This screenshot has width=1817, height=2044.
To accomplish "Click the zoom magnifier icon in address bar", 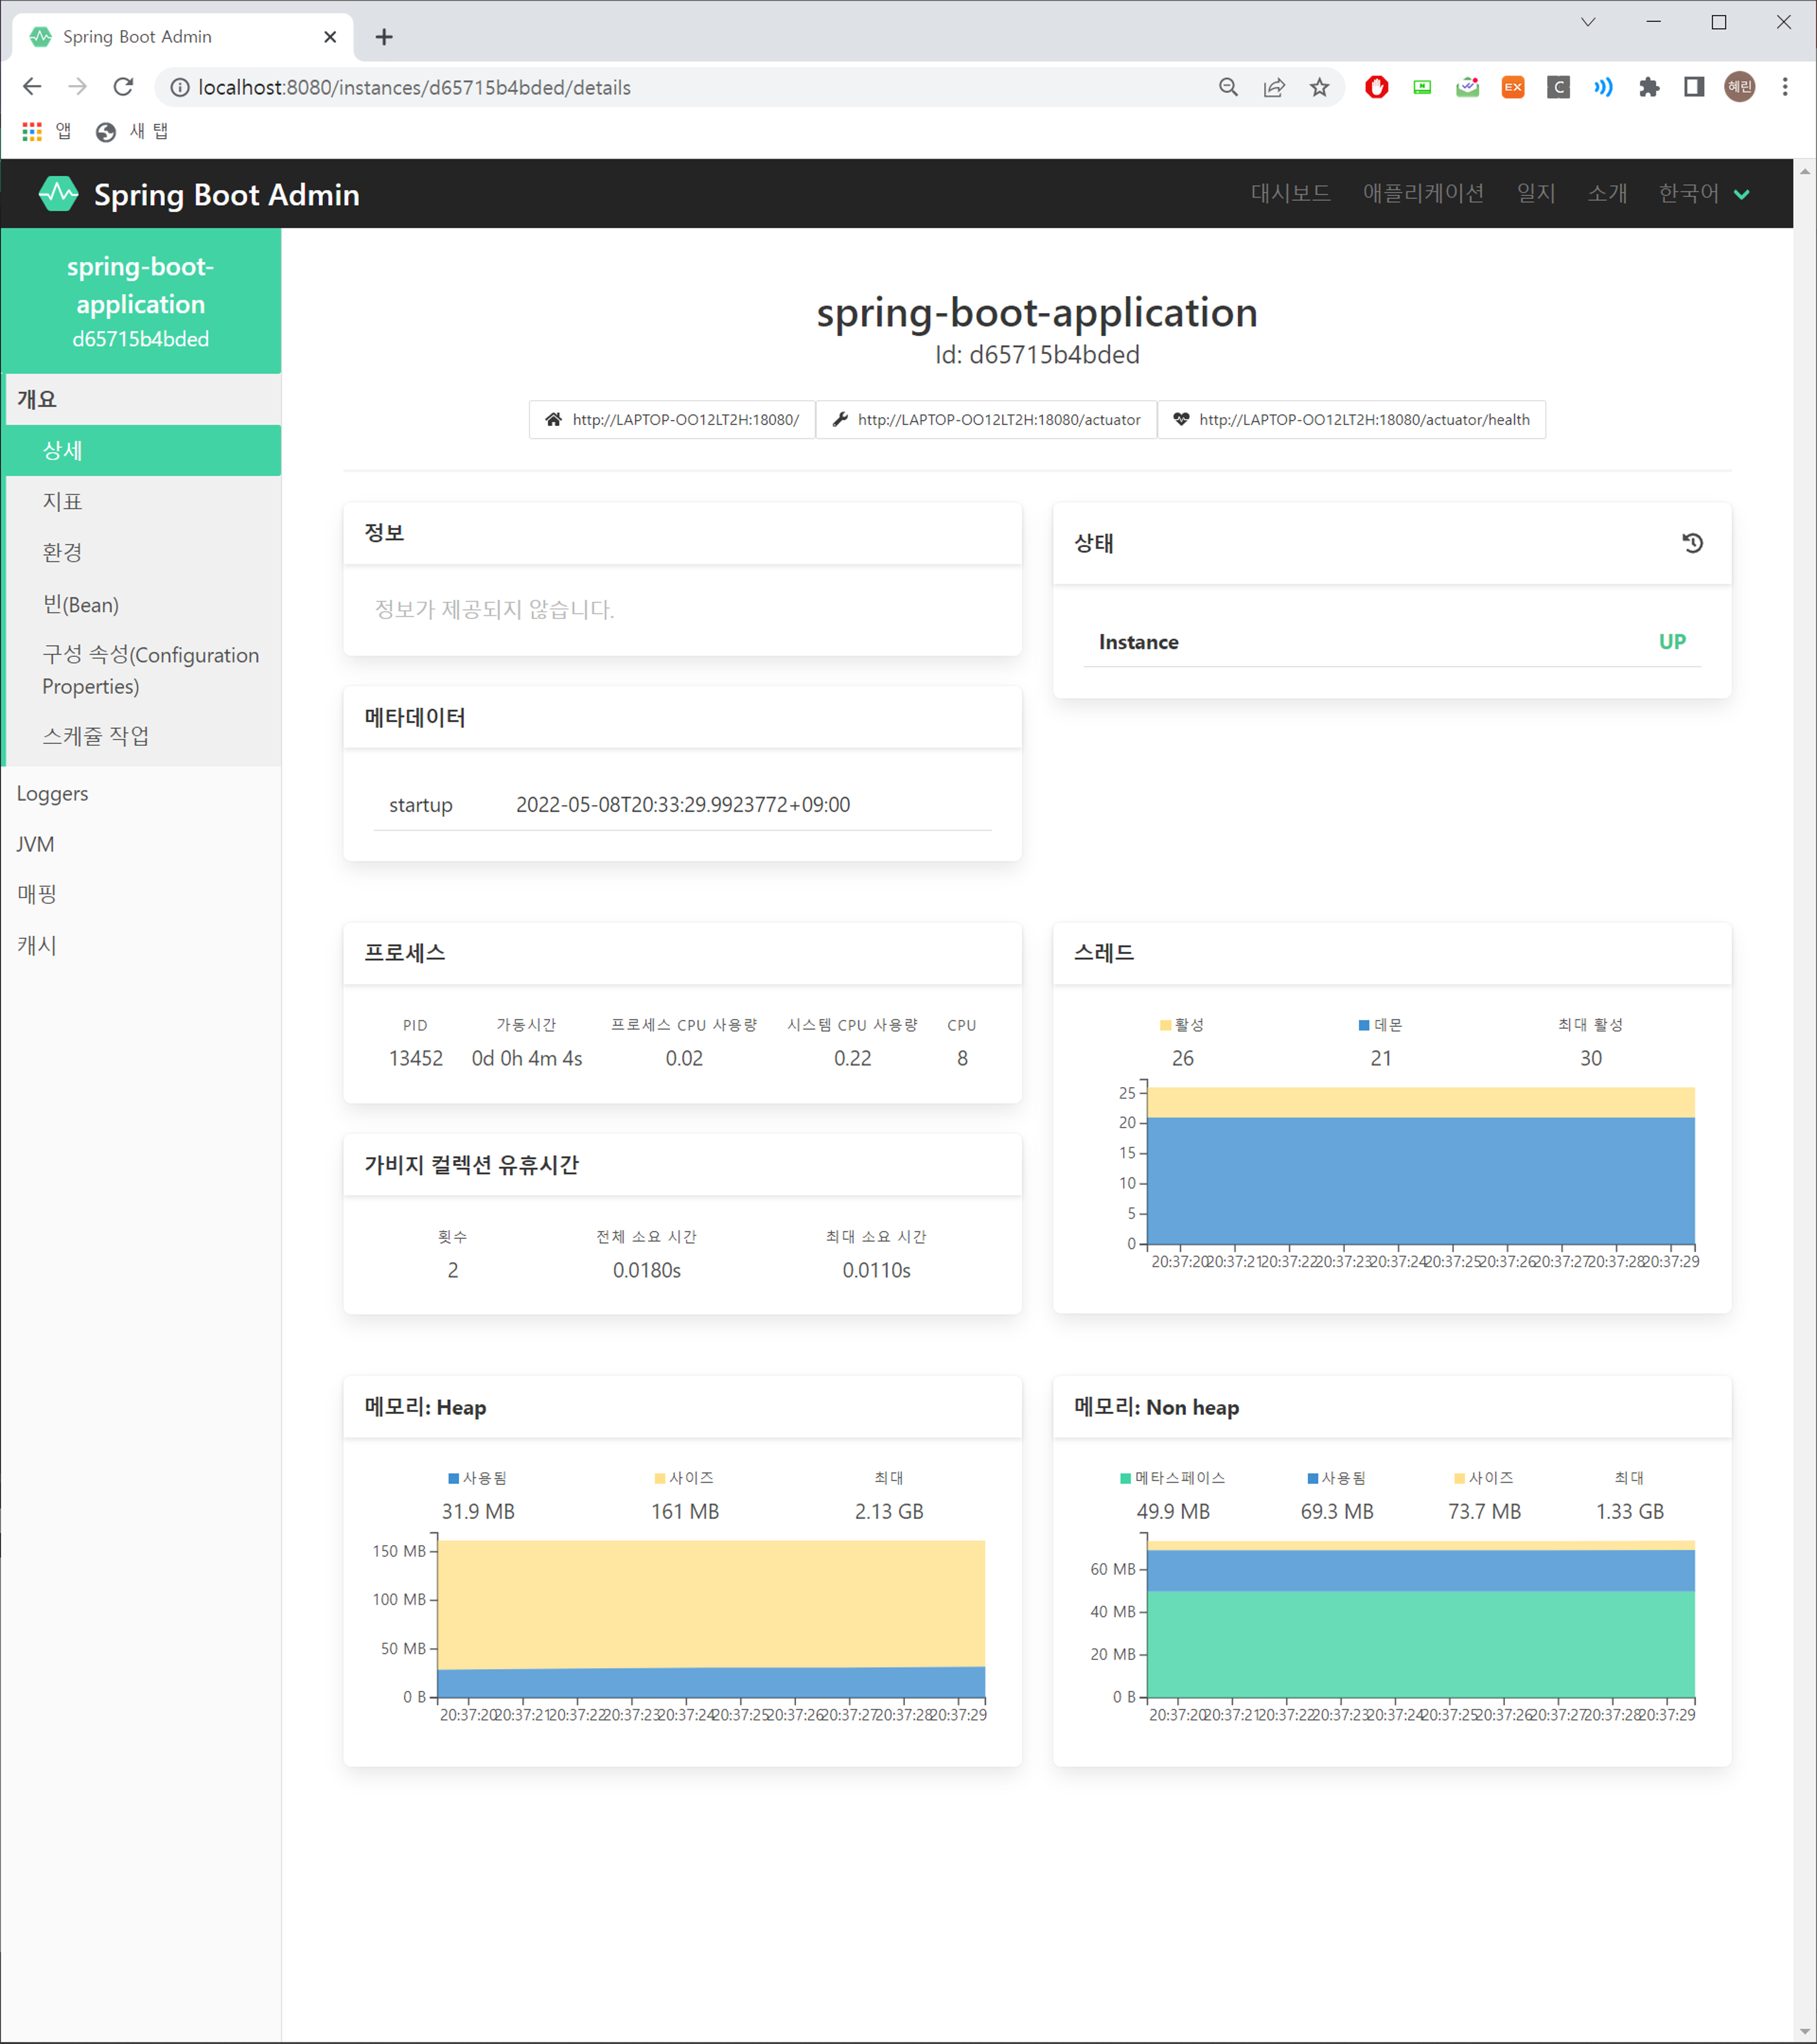I will point(1228,88).
